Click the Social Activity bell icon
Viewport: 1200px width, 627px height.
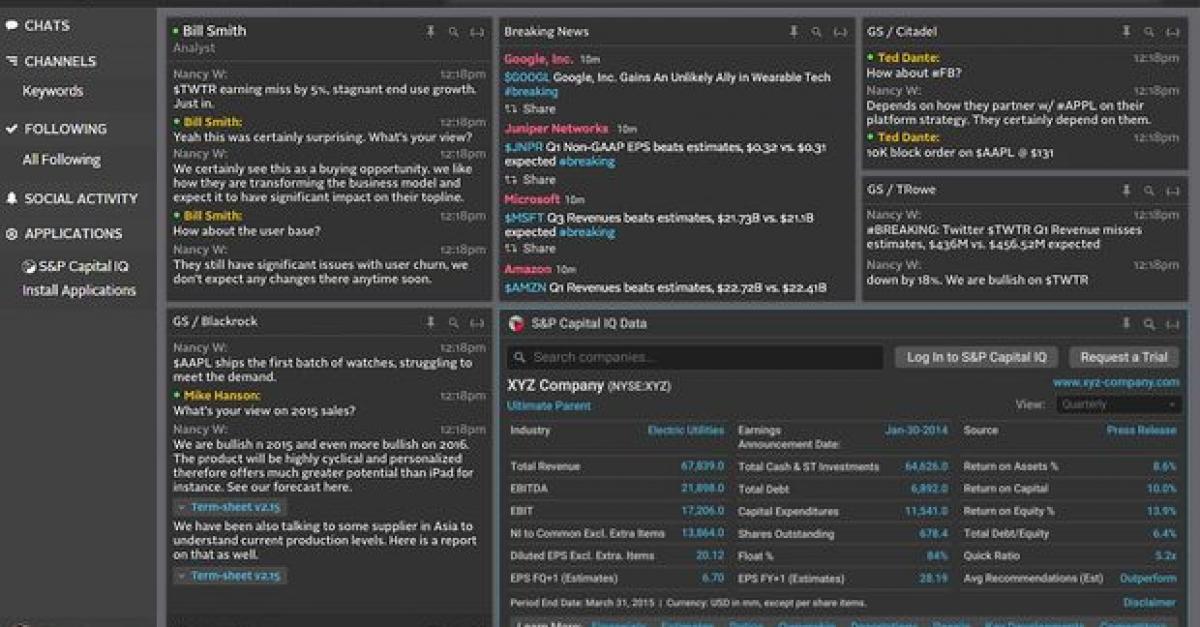click(x=12, y=198)
